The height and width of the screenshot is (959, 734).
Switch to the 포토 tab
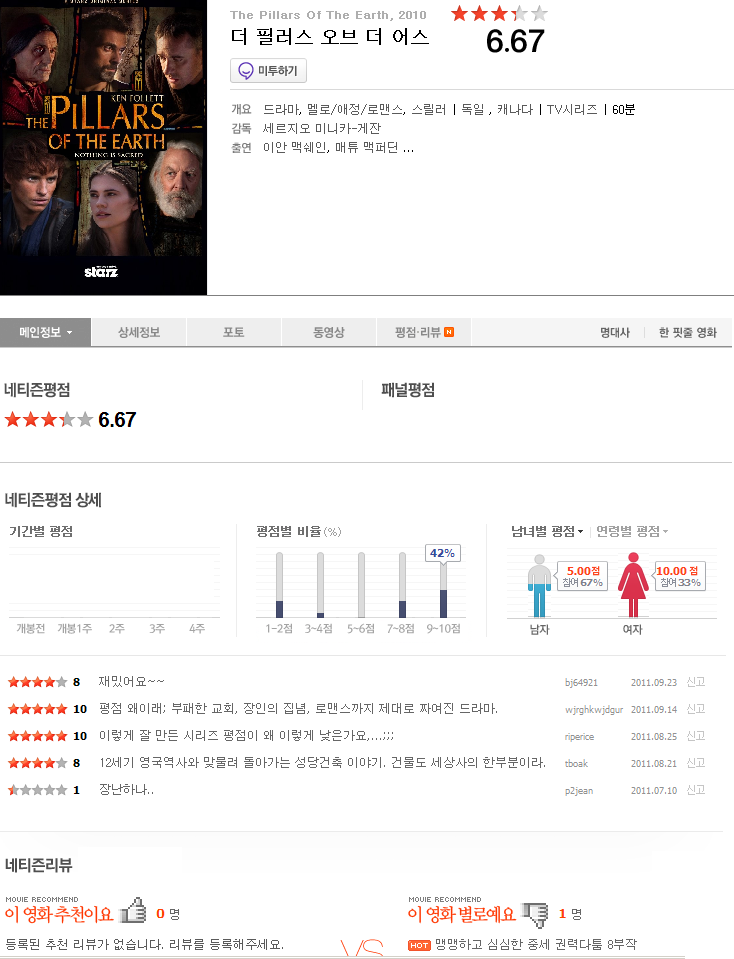point(234,332)
